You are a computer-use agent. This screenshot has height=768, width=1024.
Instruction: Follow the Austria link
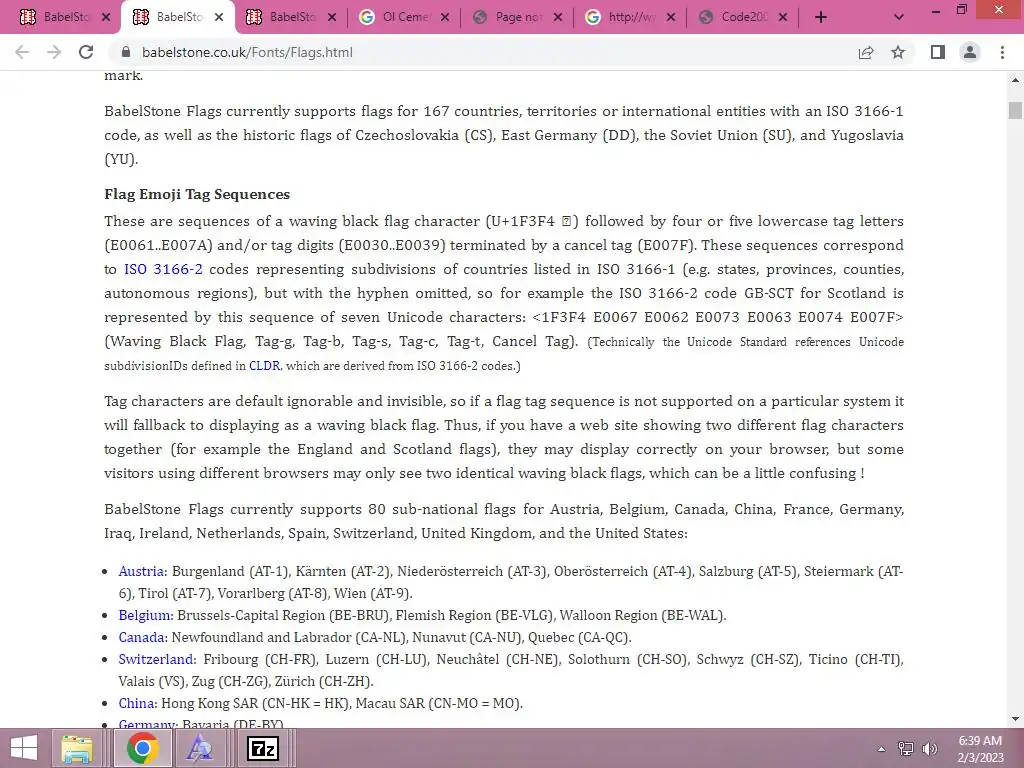141,571
